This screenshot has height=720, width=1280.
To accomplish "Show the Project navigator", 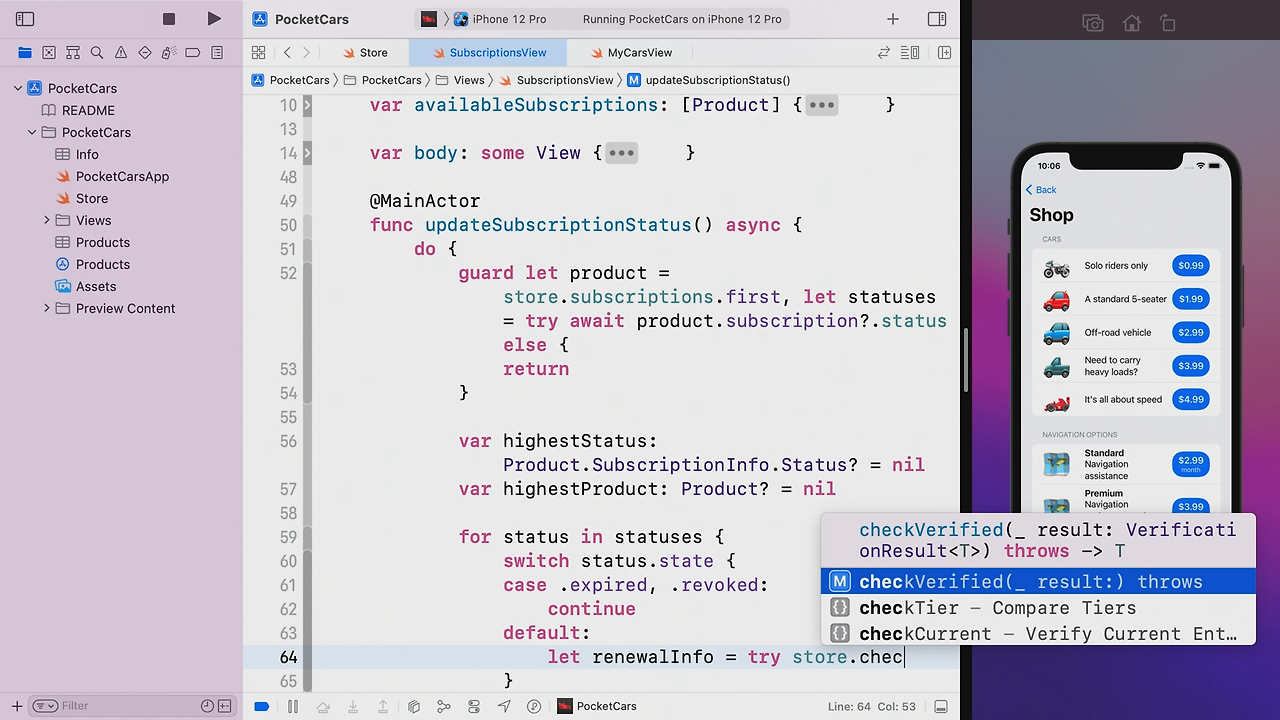I will click(25, 52).
